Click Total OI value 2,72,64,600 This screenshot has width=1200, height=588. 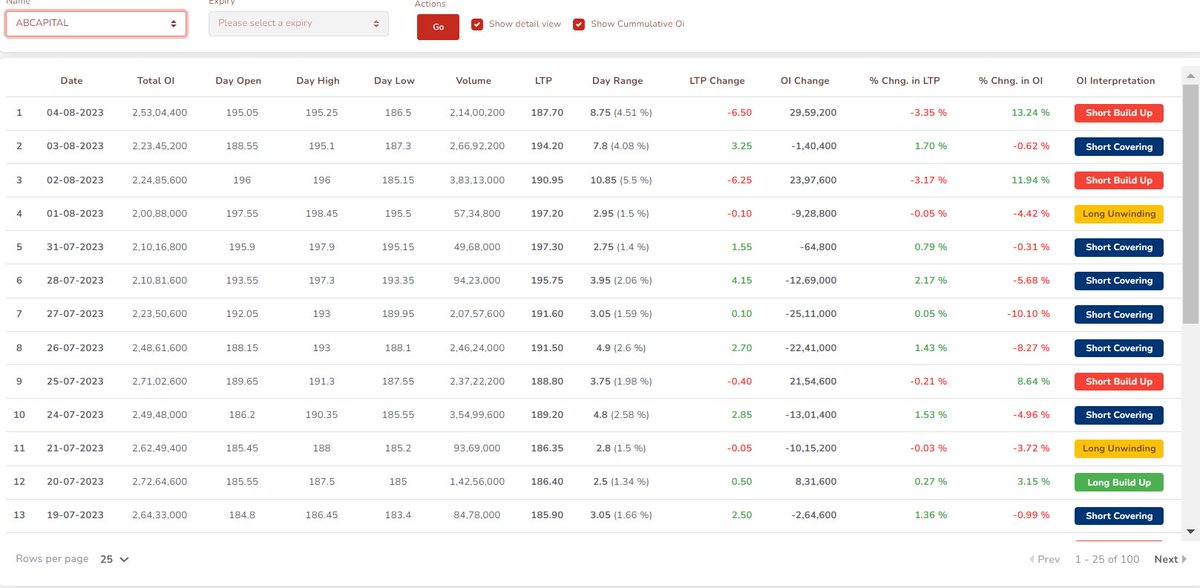[x=159, y=482]
